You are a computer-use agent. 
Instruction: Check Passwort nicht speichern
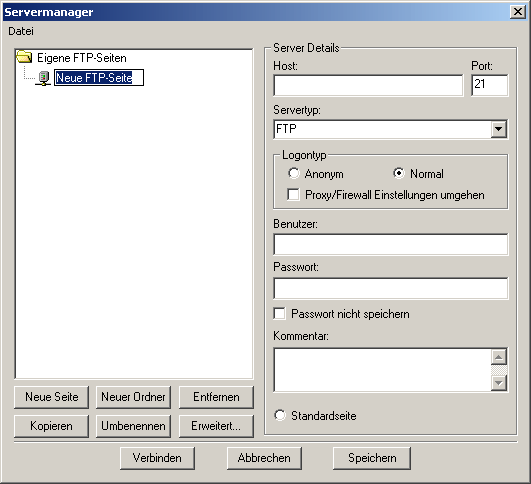(x=279, y=314)
